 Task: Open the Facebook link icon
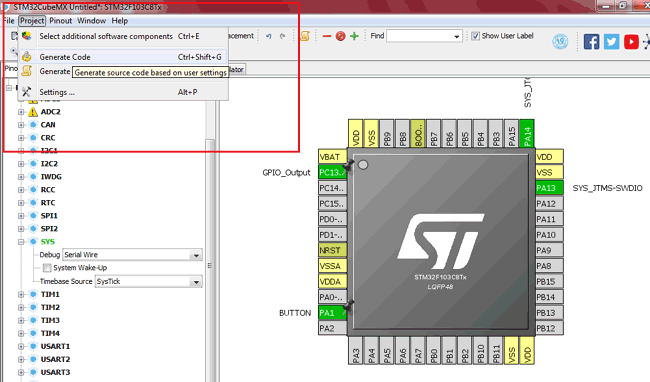point(592,42)
